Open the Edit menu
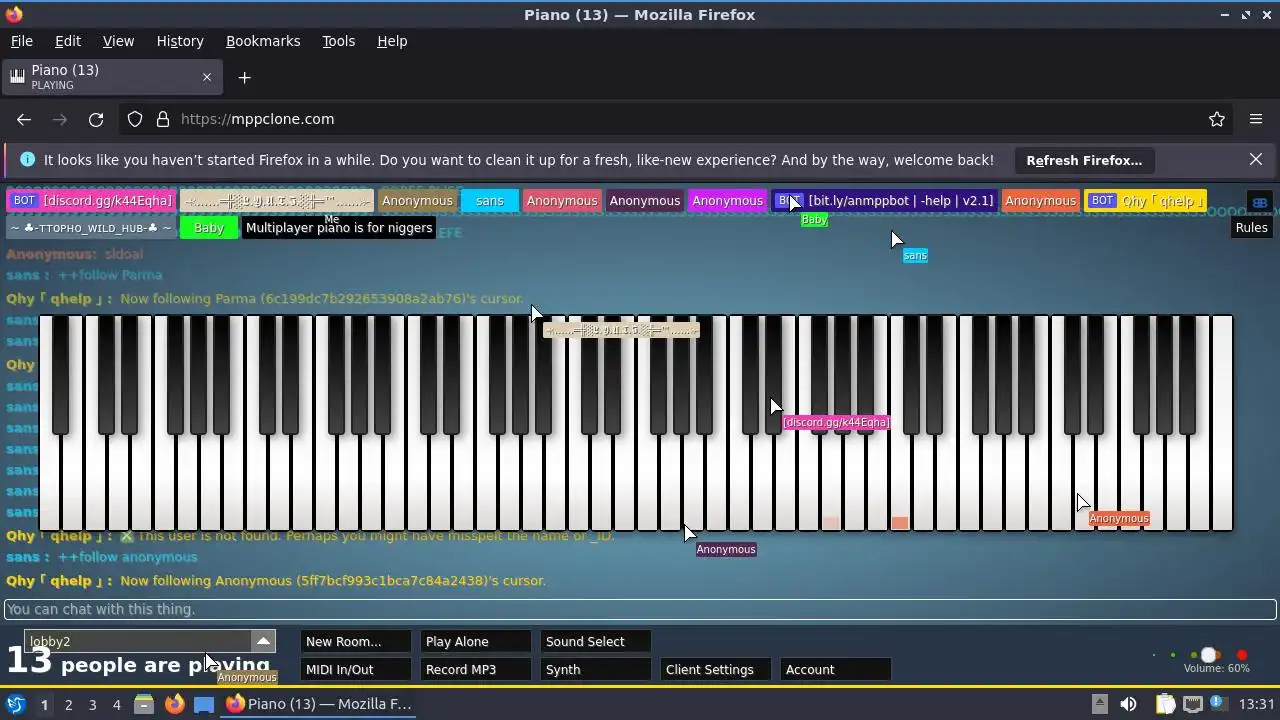This screenshot has width=1280, height=720. 68,41
